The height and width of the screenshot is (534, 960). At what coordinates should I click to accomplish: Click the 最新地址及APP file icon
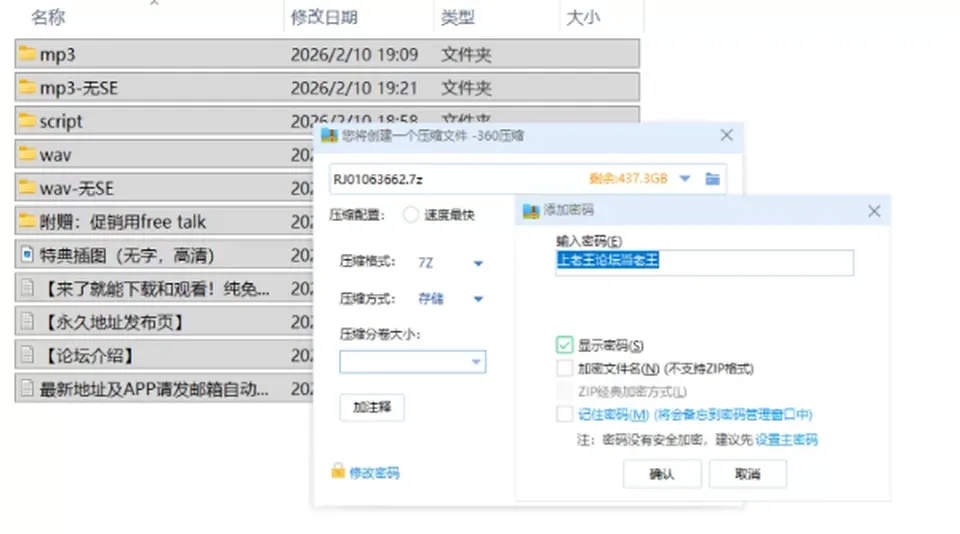click(27, 388)
